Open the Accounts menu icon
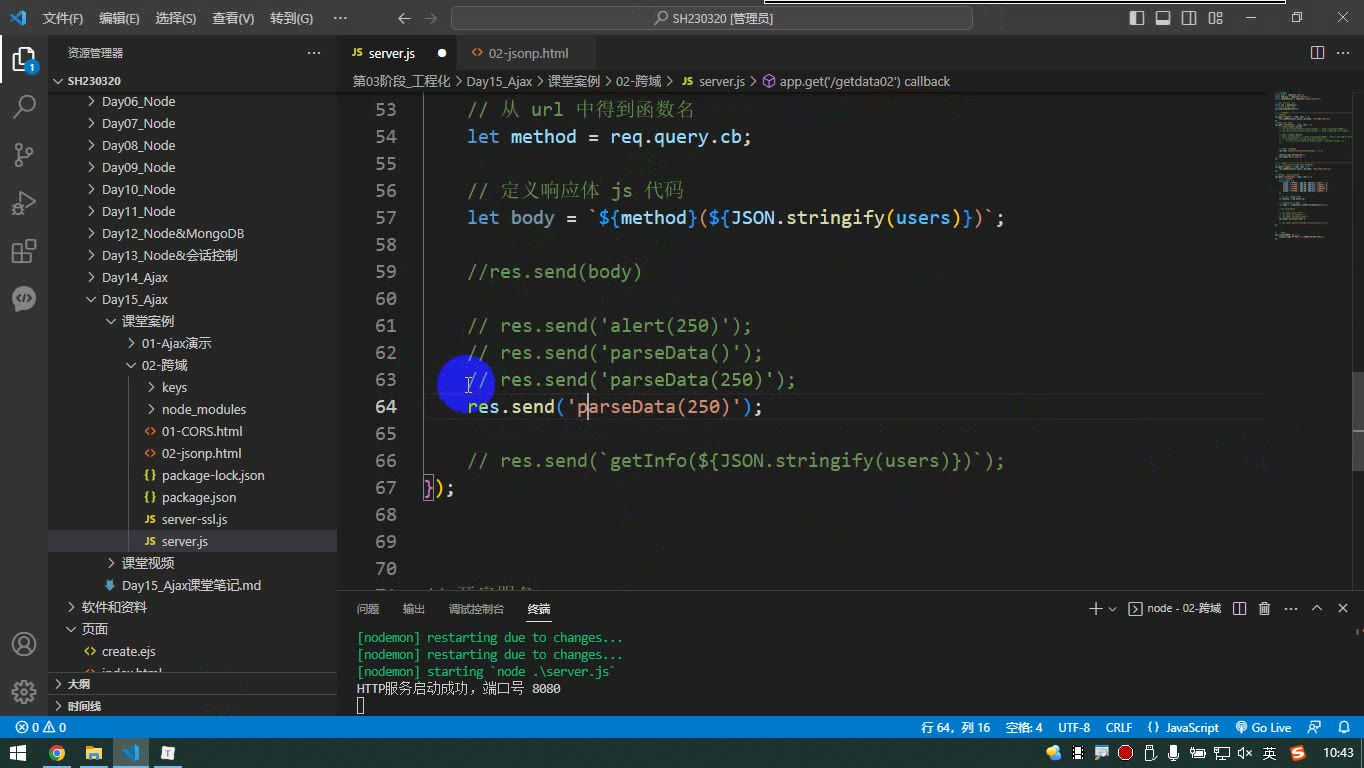 [x=24, y=644]
